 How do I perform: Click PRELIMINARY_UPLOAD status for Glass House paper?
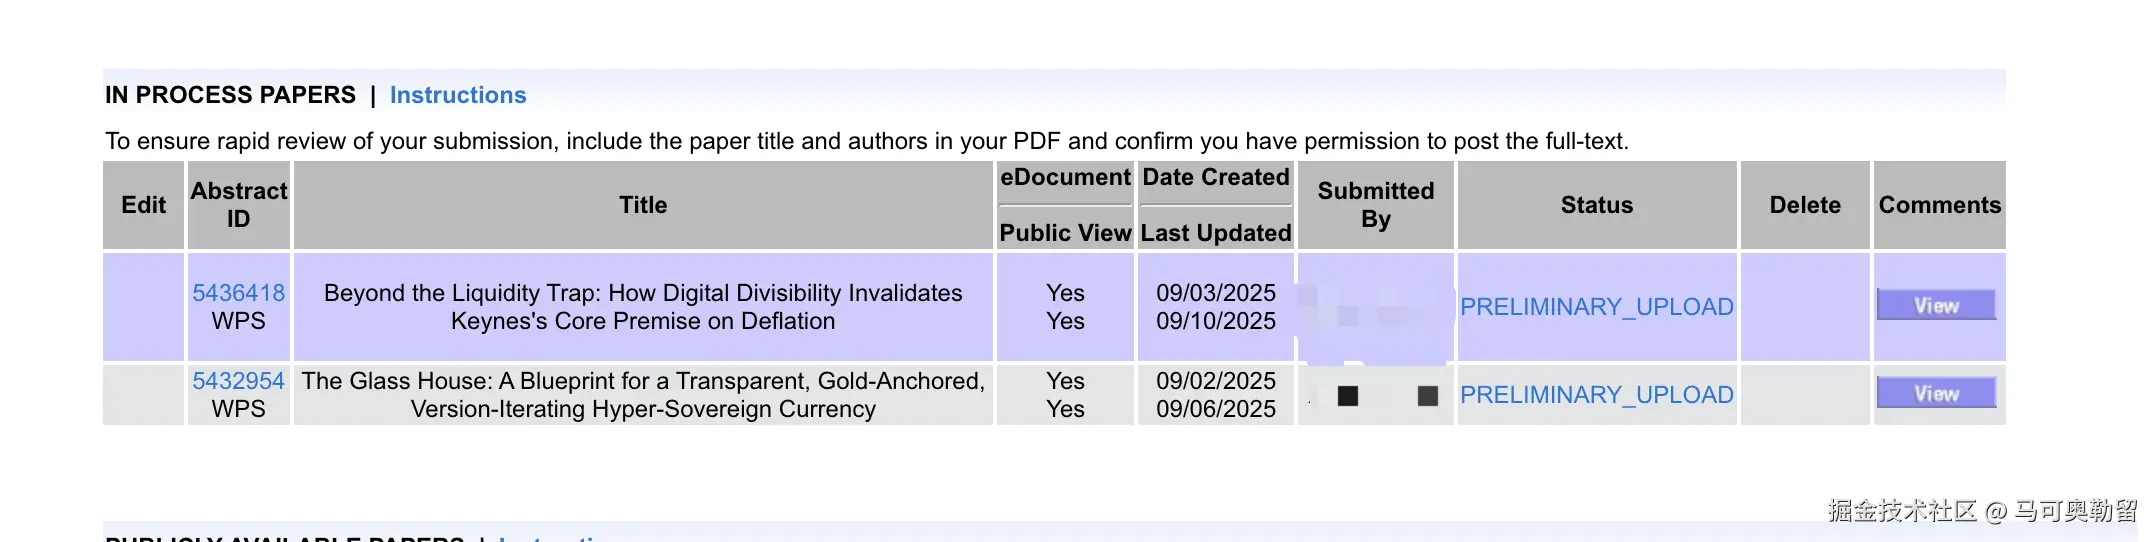click(x=1596, y=395)
